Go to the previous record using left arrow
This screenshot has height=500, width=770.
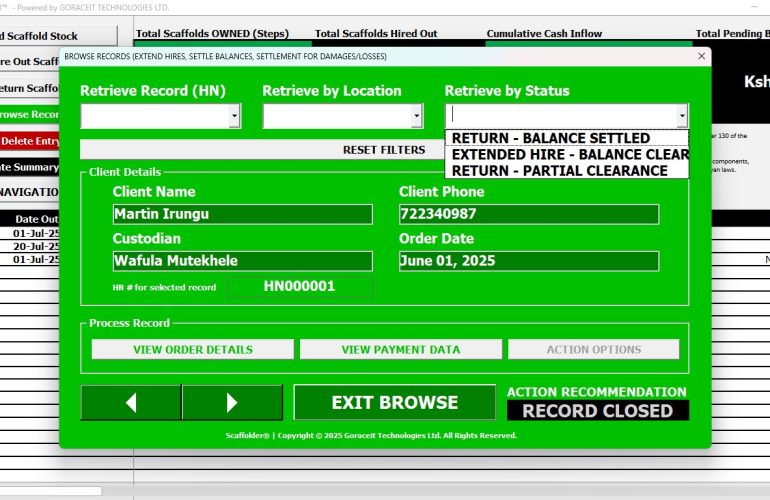coord(130,402)
